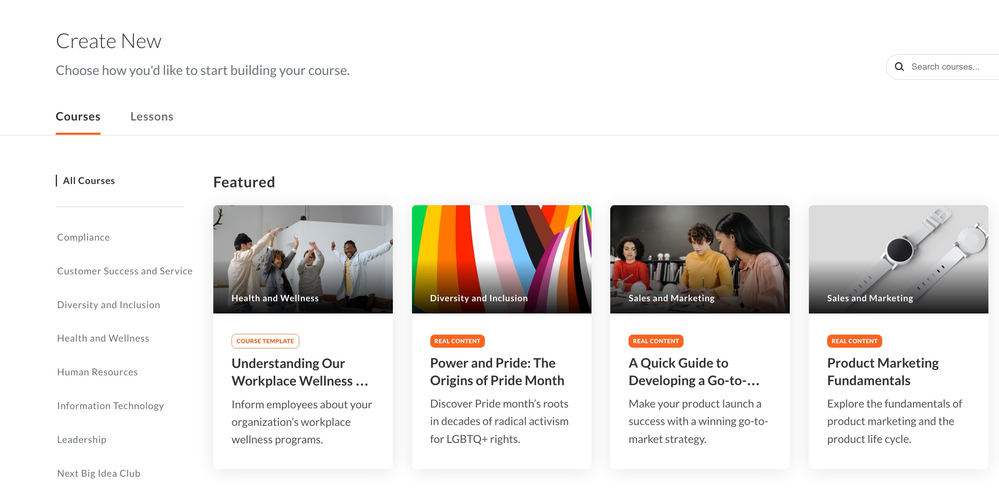This screenshot has height=491, width=999.
Task: Select Human Resources category
Action: click(97, 372)
